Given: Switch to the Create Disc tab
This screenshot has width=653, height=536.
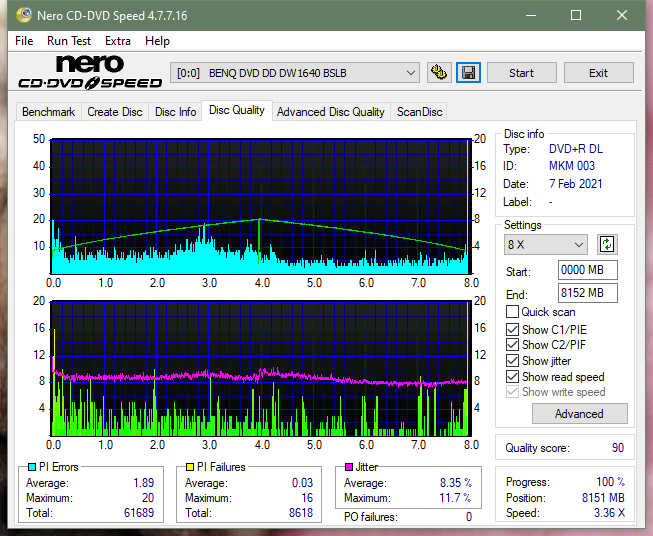Looking at the screenshot, I should click(x=115, y=112).
